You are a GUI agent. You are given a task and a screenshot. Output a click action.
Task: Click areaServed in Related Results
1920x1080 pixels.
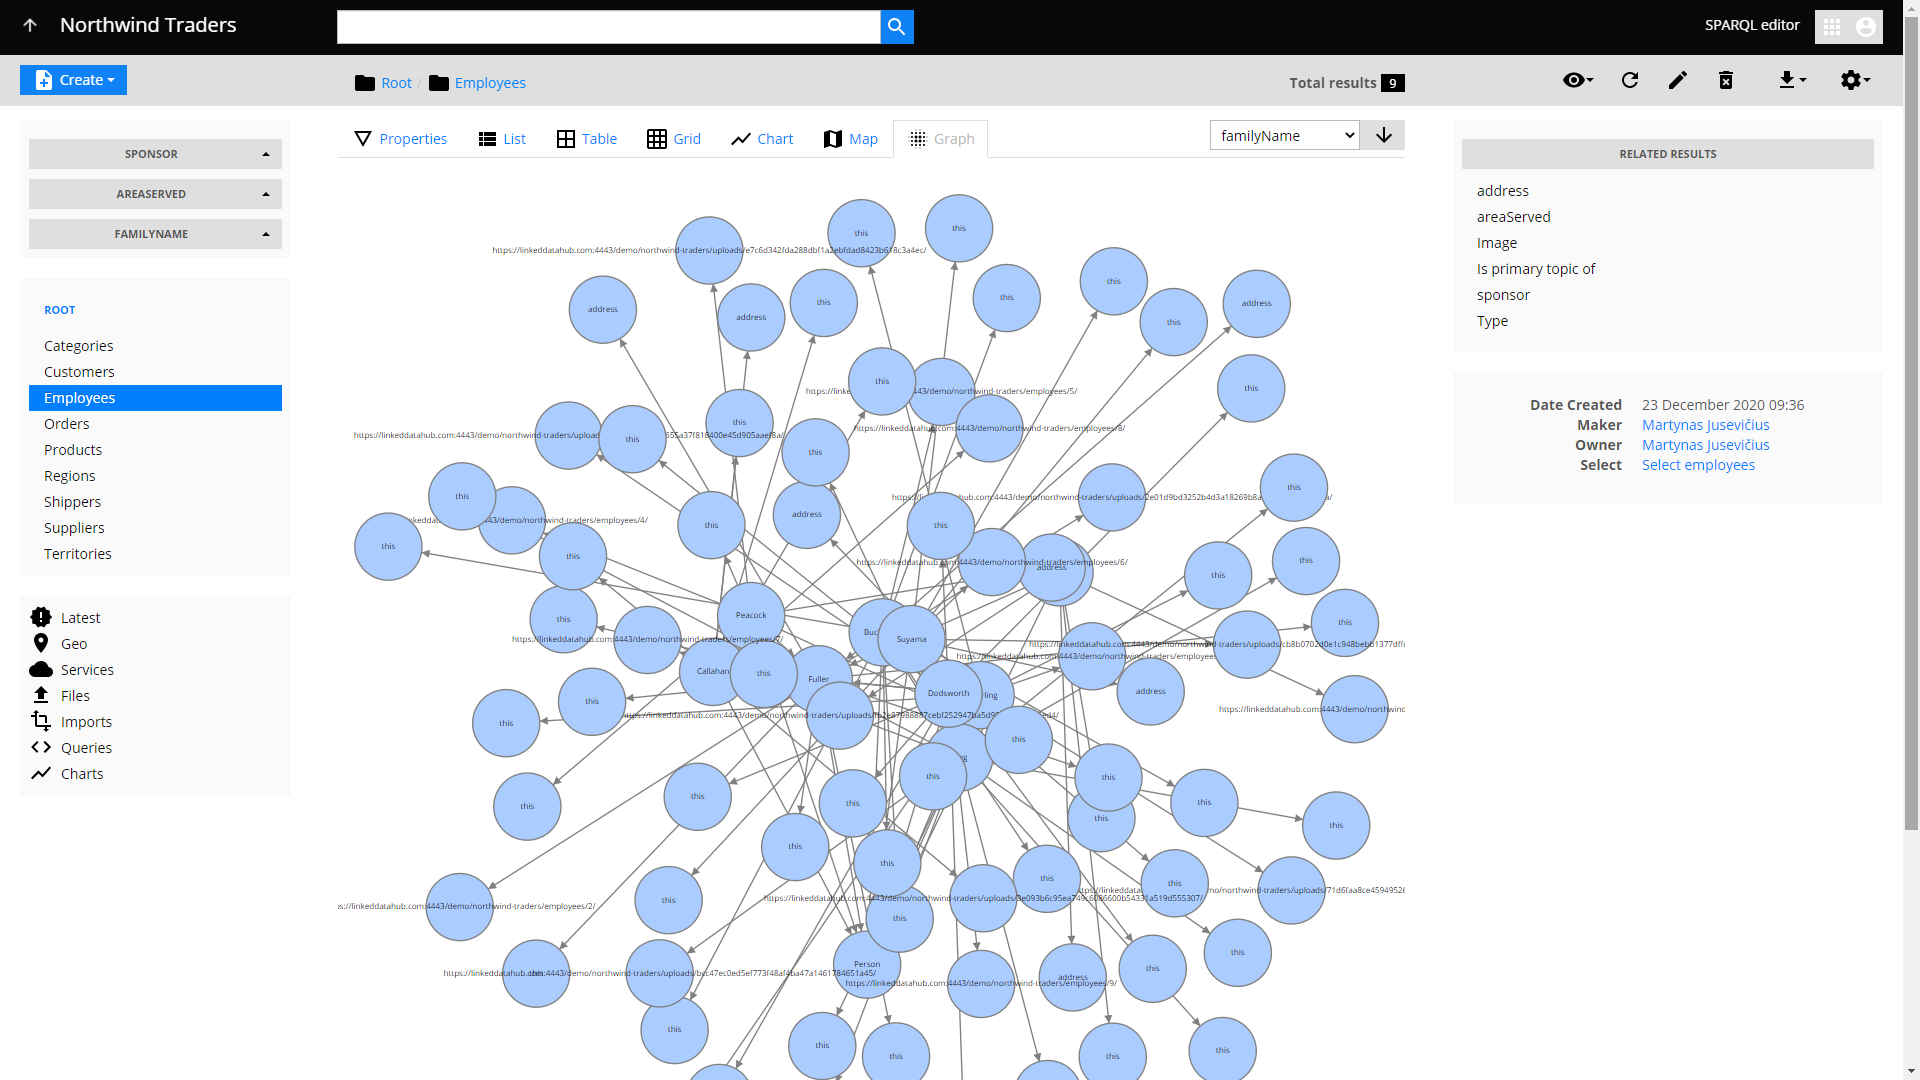pyautogui.click(x=1513, y=217)
